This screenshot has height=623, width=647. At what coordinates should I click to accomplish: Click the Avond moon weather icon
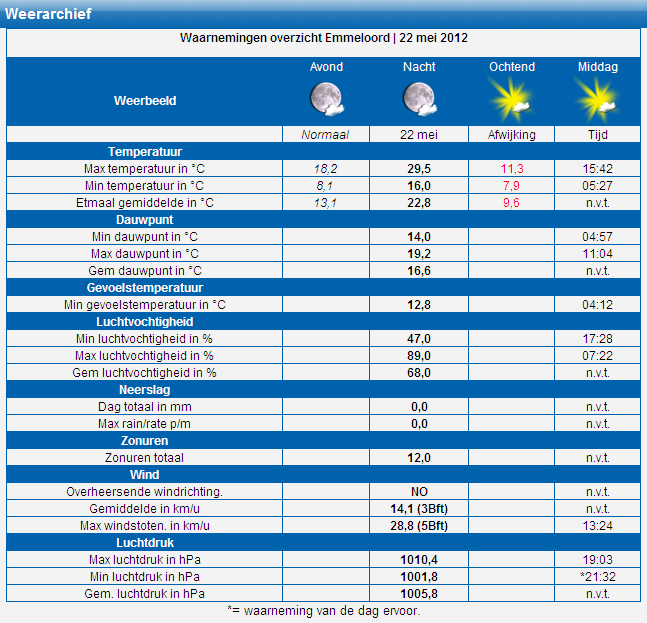(x=327, y=99)
